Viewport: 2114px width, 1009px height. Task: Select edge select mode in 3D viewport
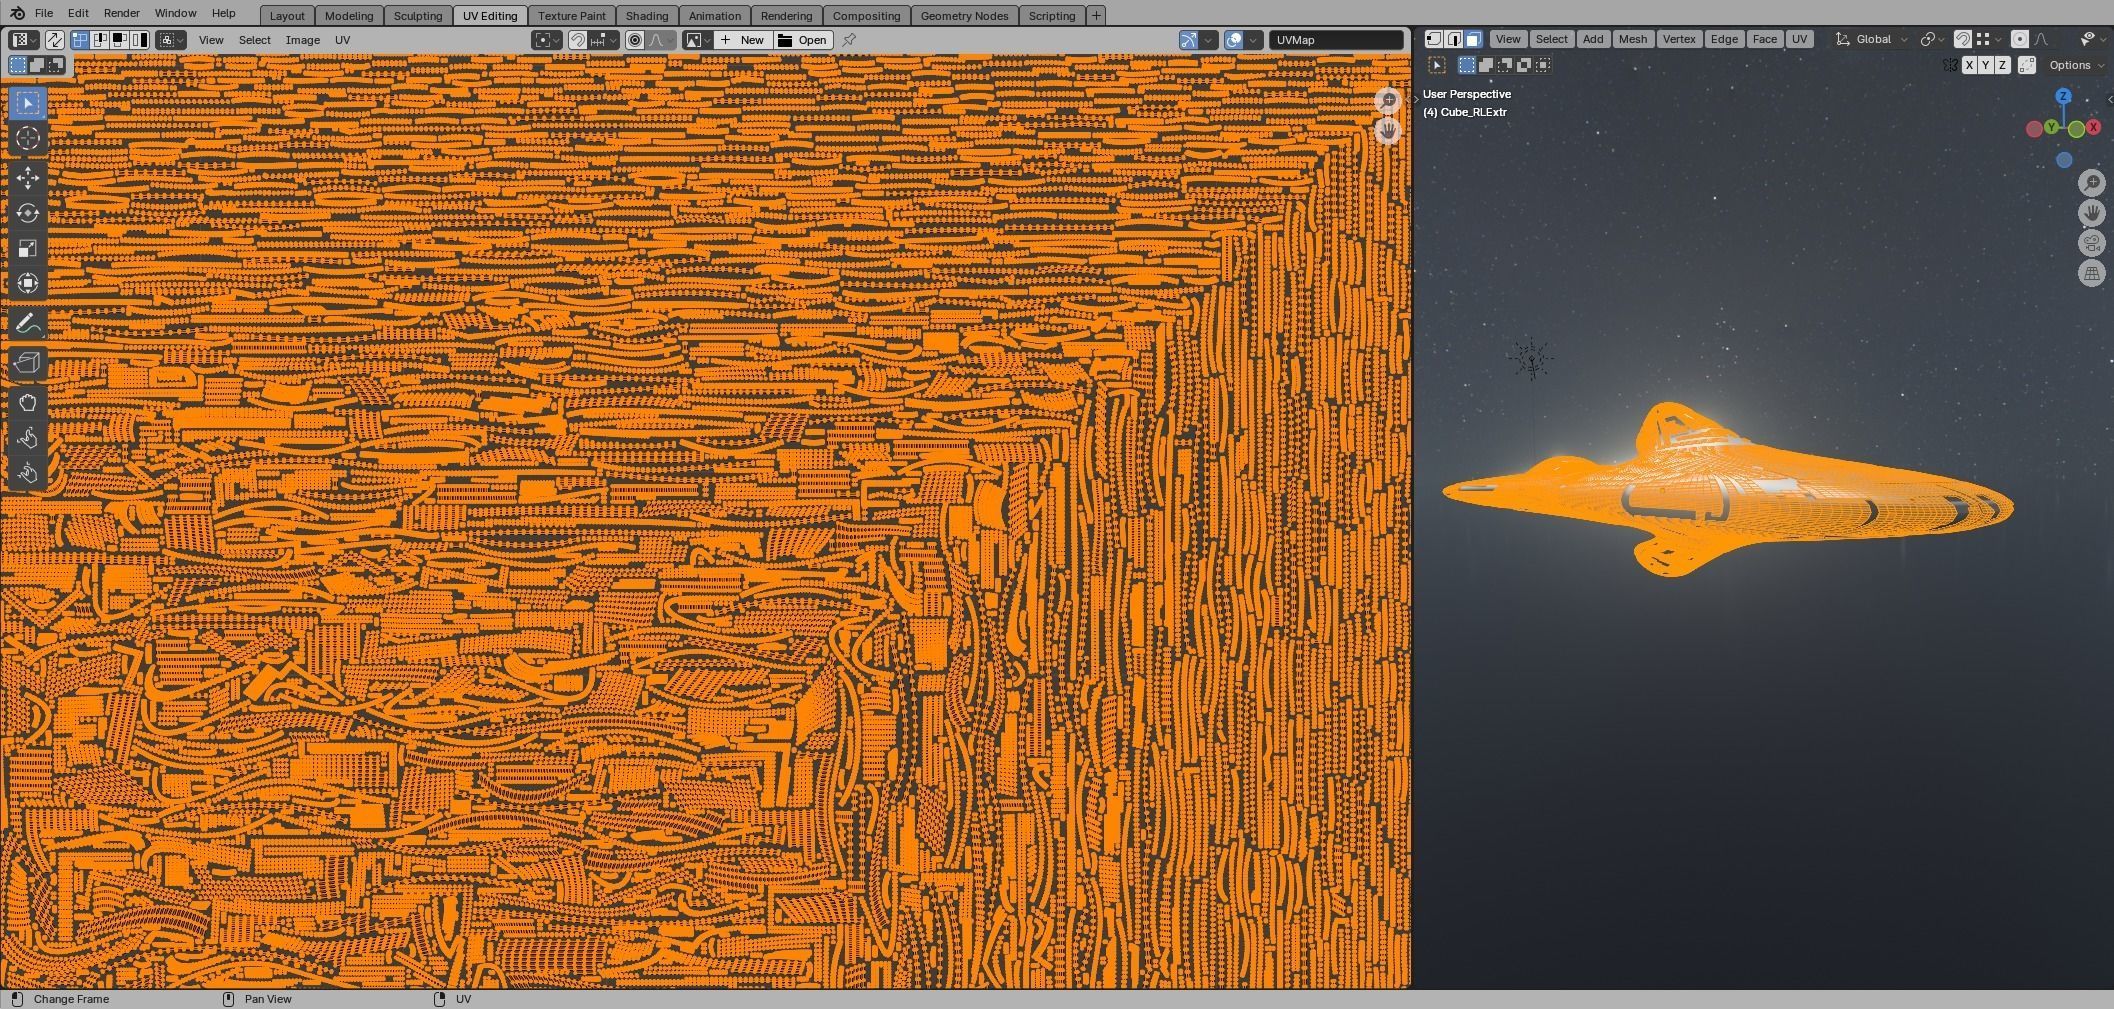click(1454, 39)
